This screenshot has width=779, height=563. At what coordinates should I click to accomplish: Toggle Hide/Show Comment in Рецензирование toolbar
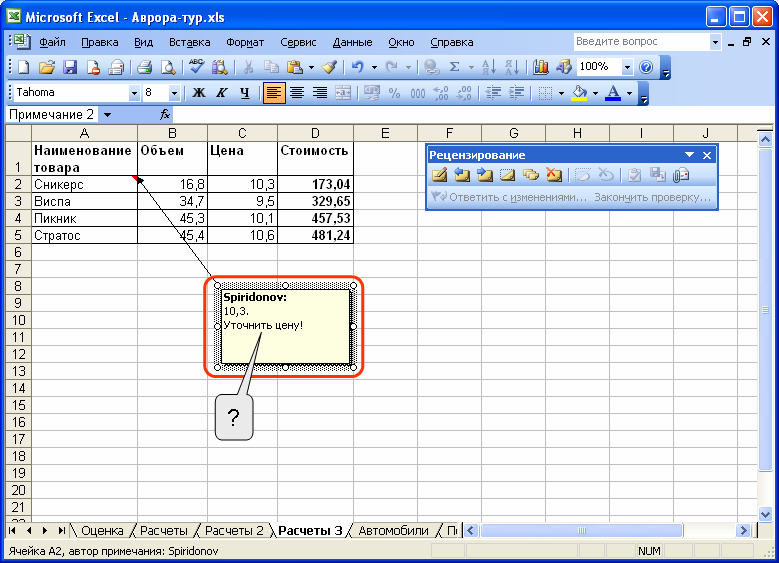[508, 175]
